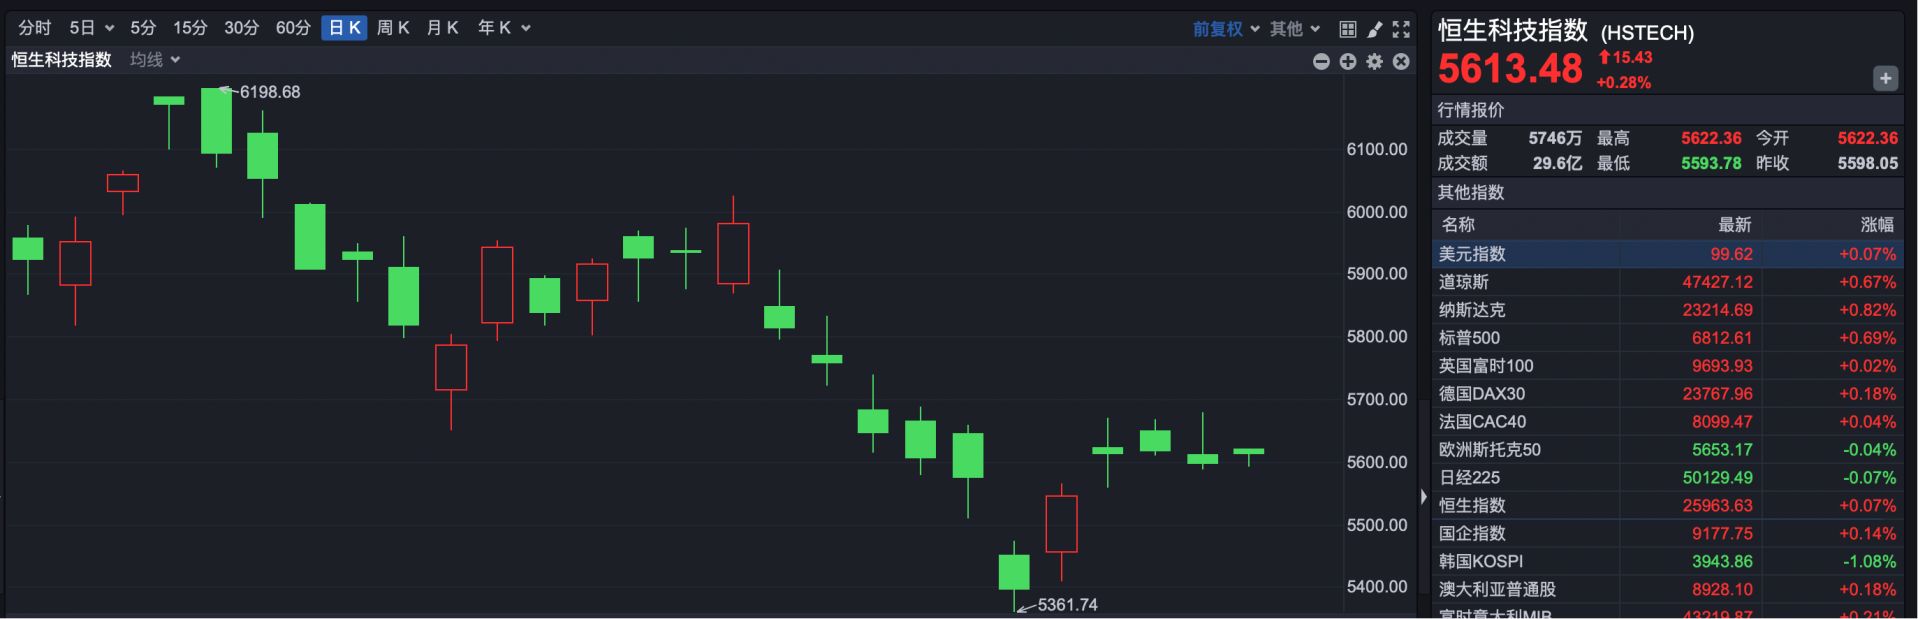The height and width of the screenshot is (619, 1918).
Task: Collapse the right quote panel arrow
Action: (x=1423, y=496)
